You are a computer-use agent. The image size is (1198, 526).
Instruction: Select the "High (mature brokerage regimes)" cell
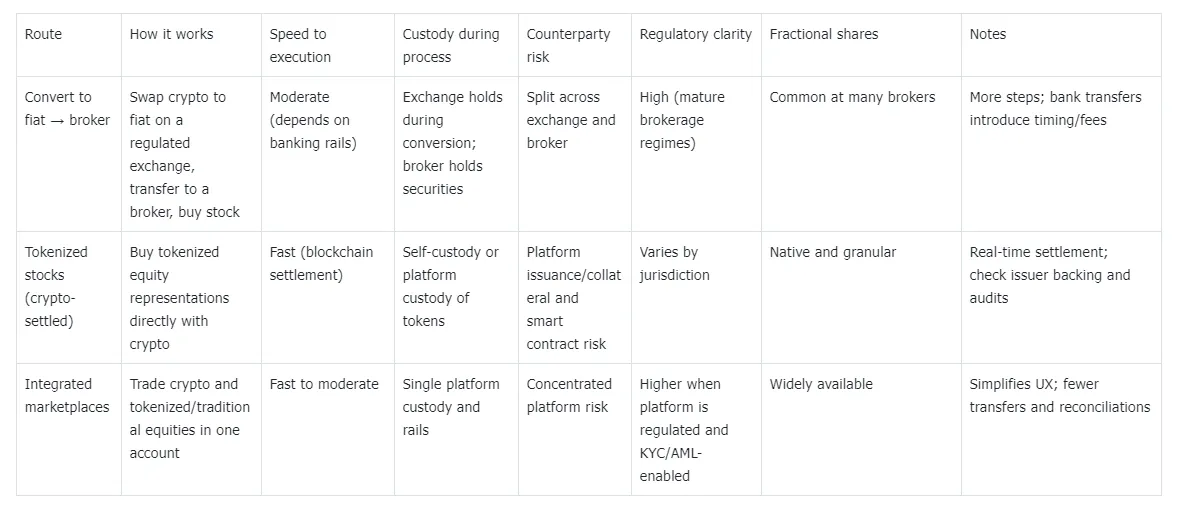[x=682, y=120]
